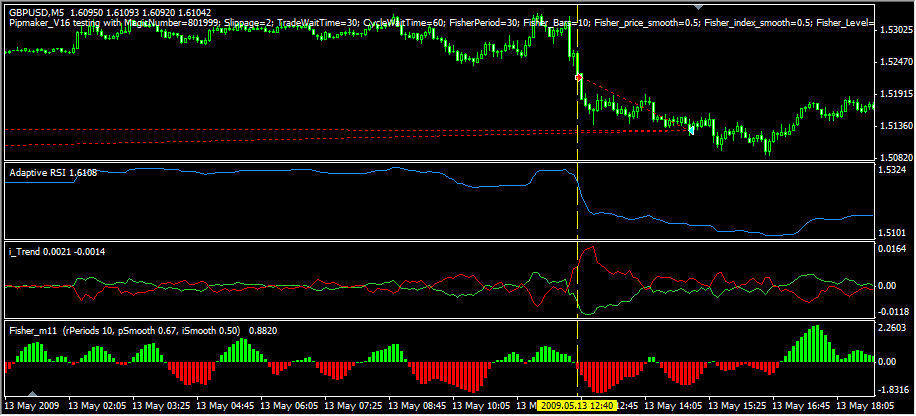Click the small gray triangle on time axis
This screenshot has width=916, height=416.
pyautogui.click(x=33, y=395)
